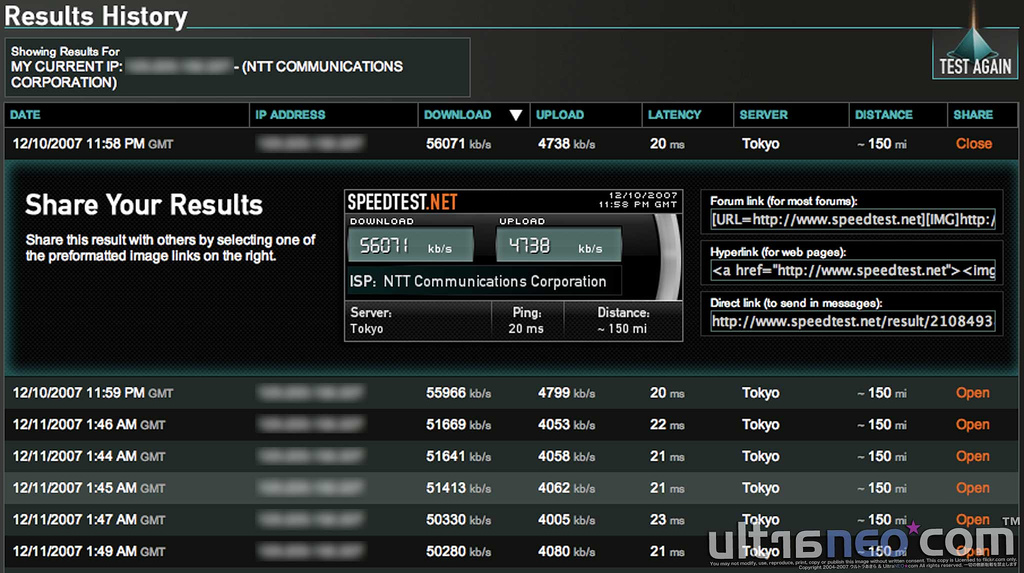Screen dimensions: 1024x573
Task: Click date 12/10/2007 11:58 PM GMT
Action: (x=93, y=144)
